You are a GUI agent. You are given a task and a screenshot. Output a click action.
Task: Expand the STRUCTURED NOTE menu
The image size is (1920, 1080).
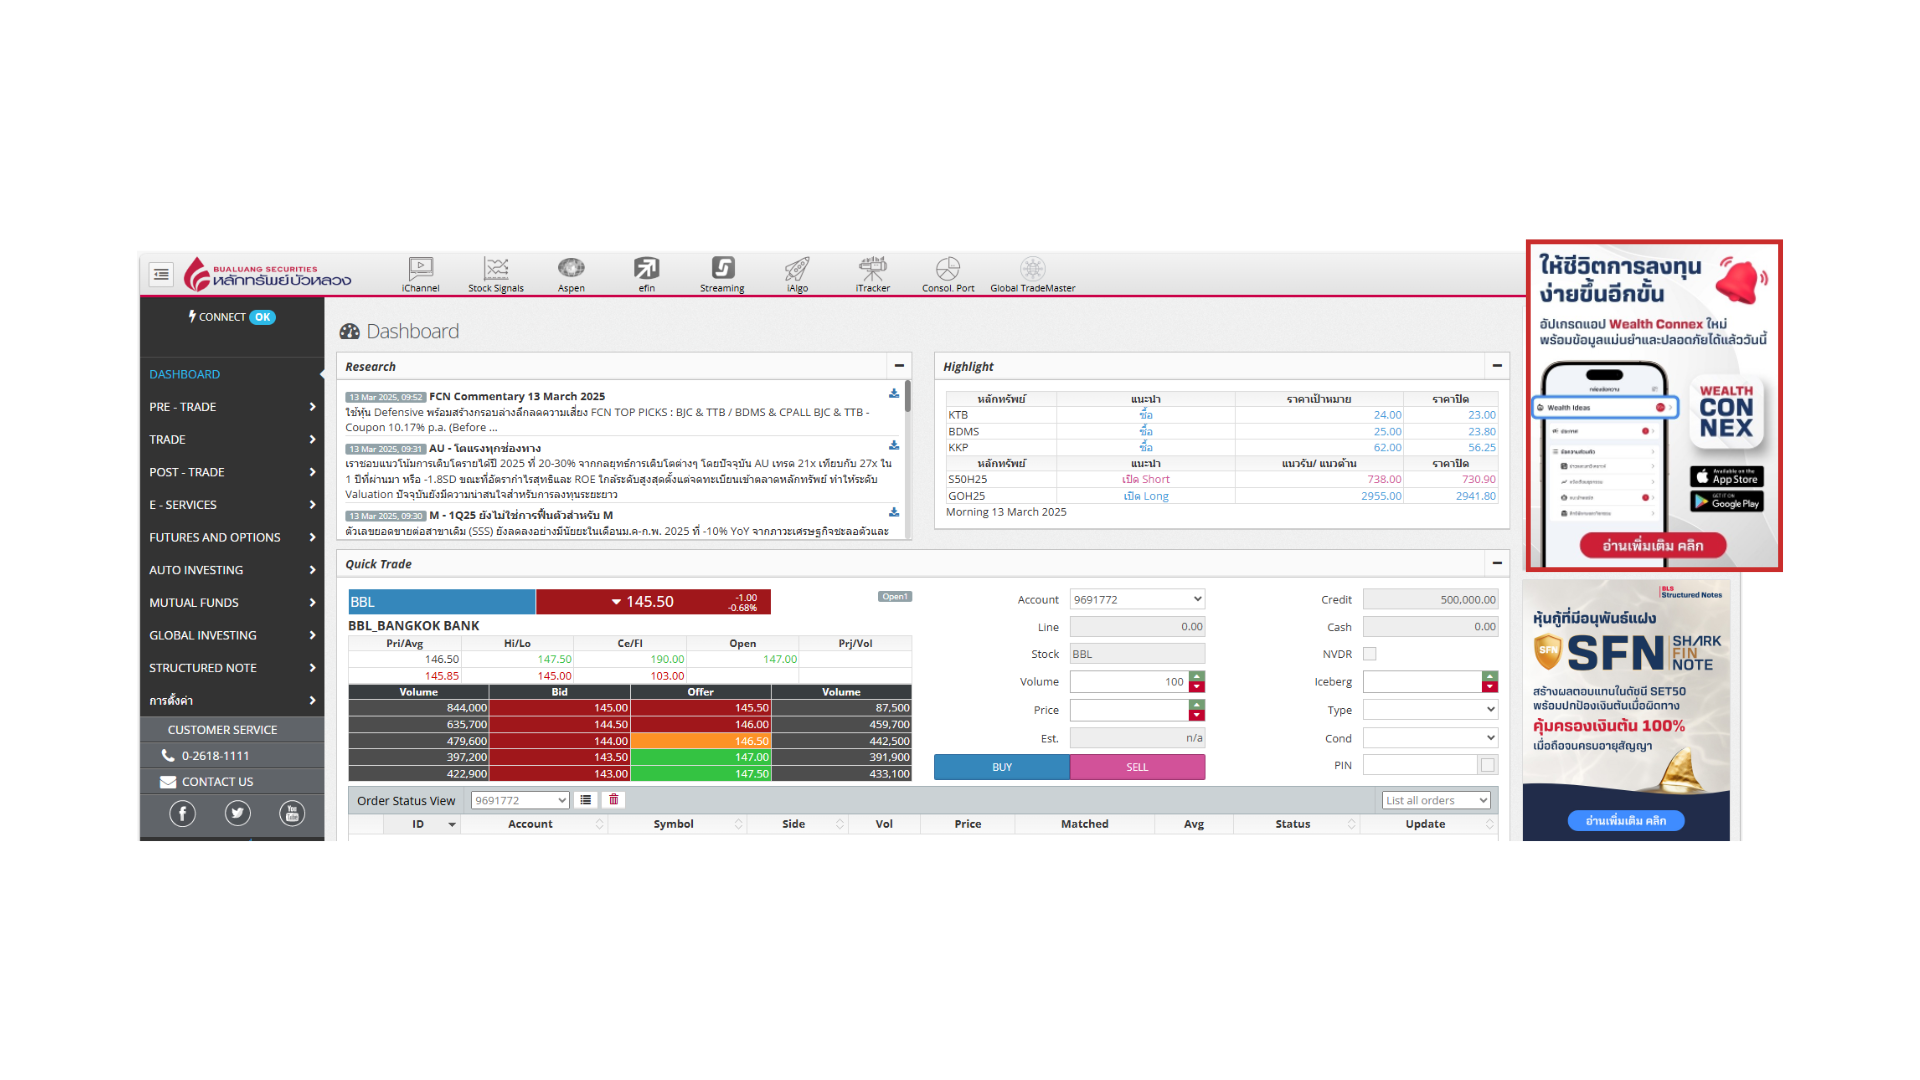pyautogui.click(x=232, y=668)
